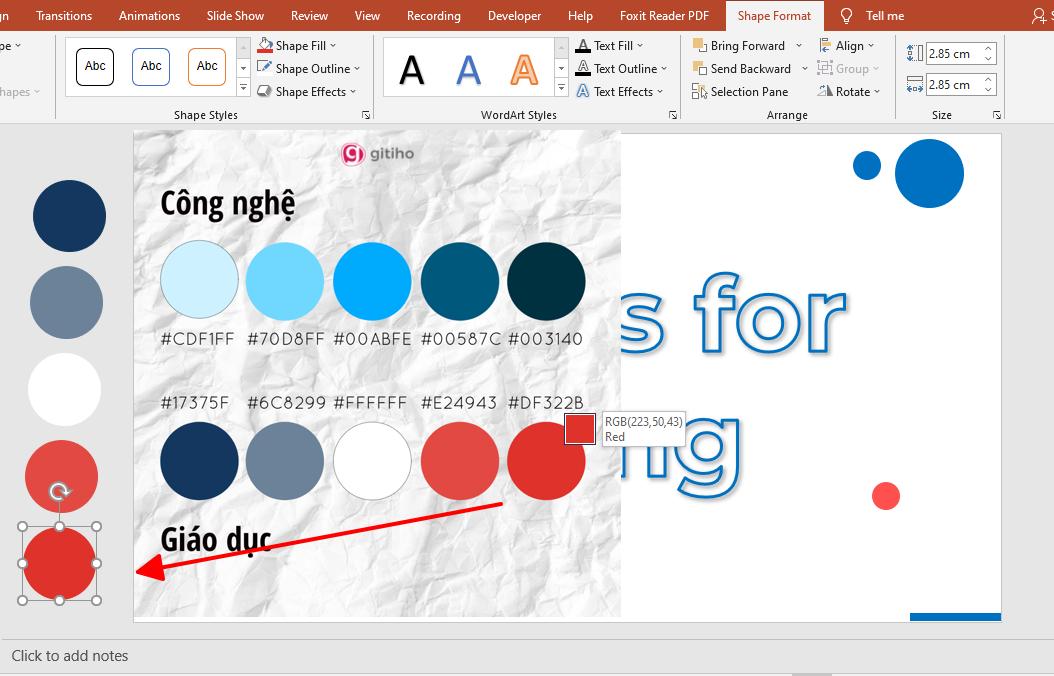Open the Selection Pane
This screenshot has width=1054, height=676.
tap(740, 91)
